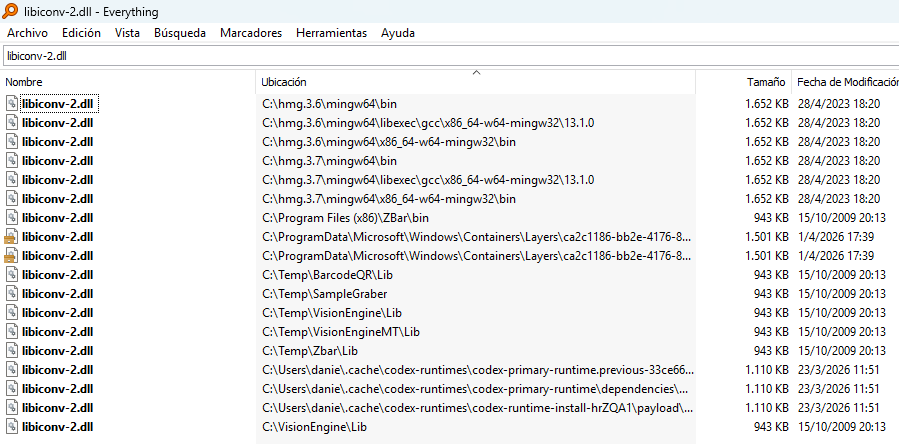Click file icon of C:\Temp\VisionEngine\Lib row
899x444 pixels.
pos(12,312)
